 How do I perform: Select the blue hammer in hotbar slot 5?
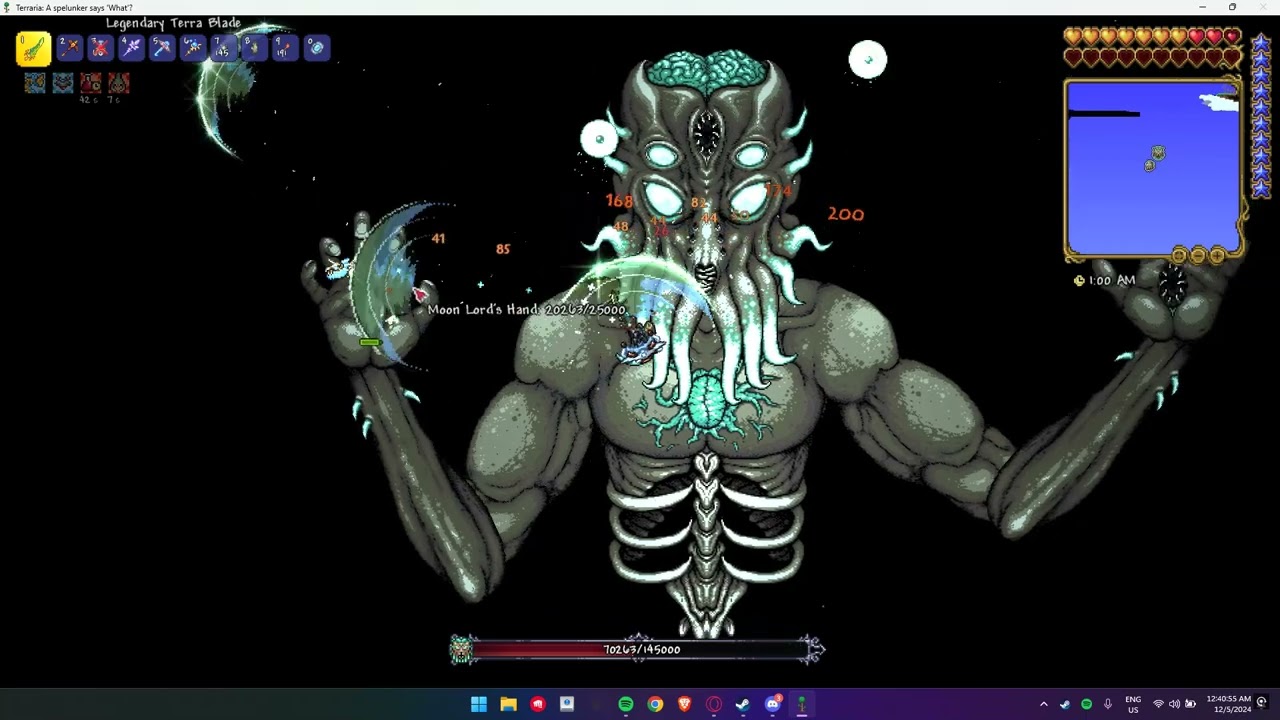162,47
